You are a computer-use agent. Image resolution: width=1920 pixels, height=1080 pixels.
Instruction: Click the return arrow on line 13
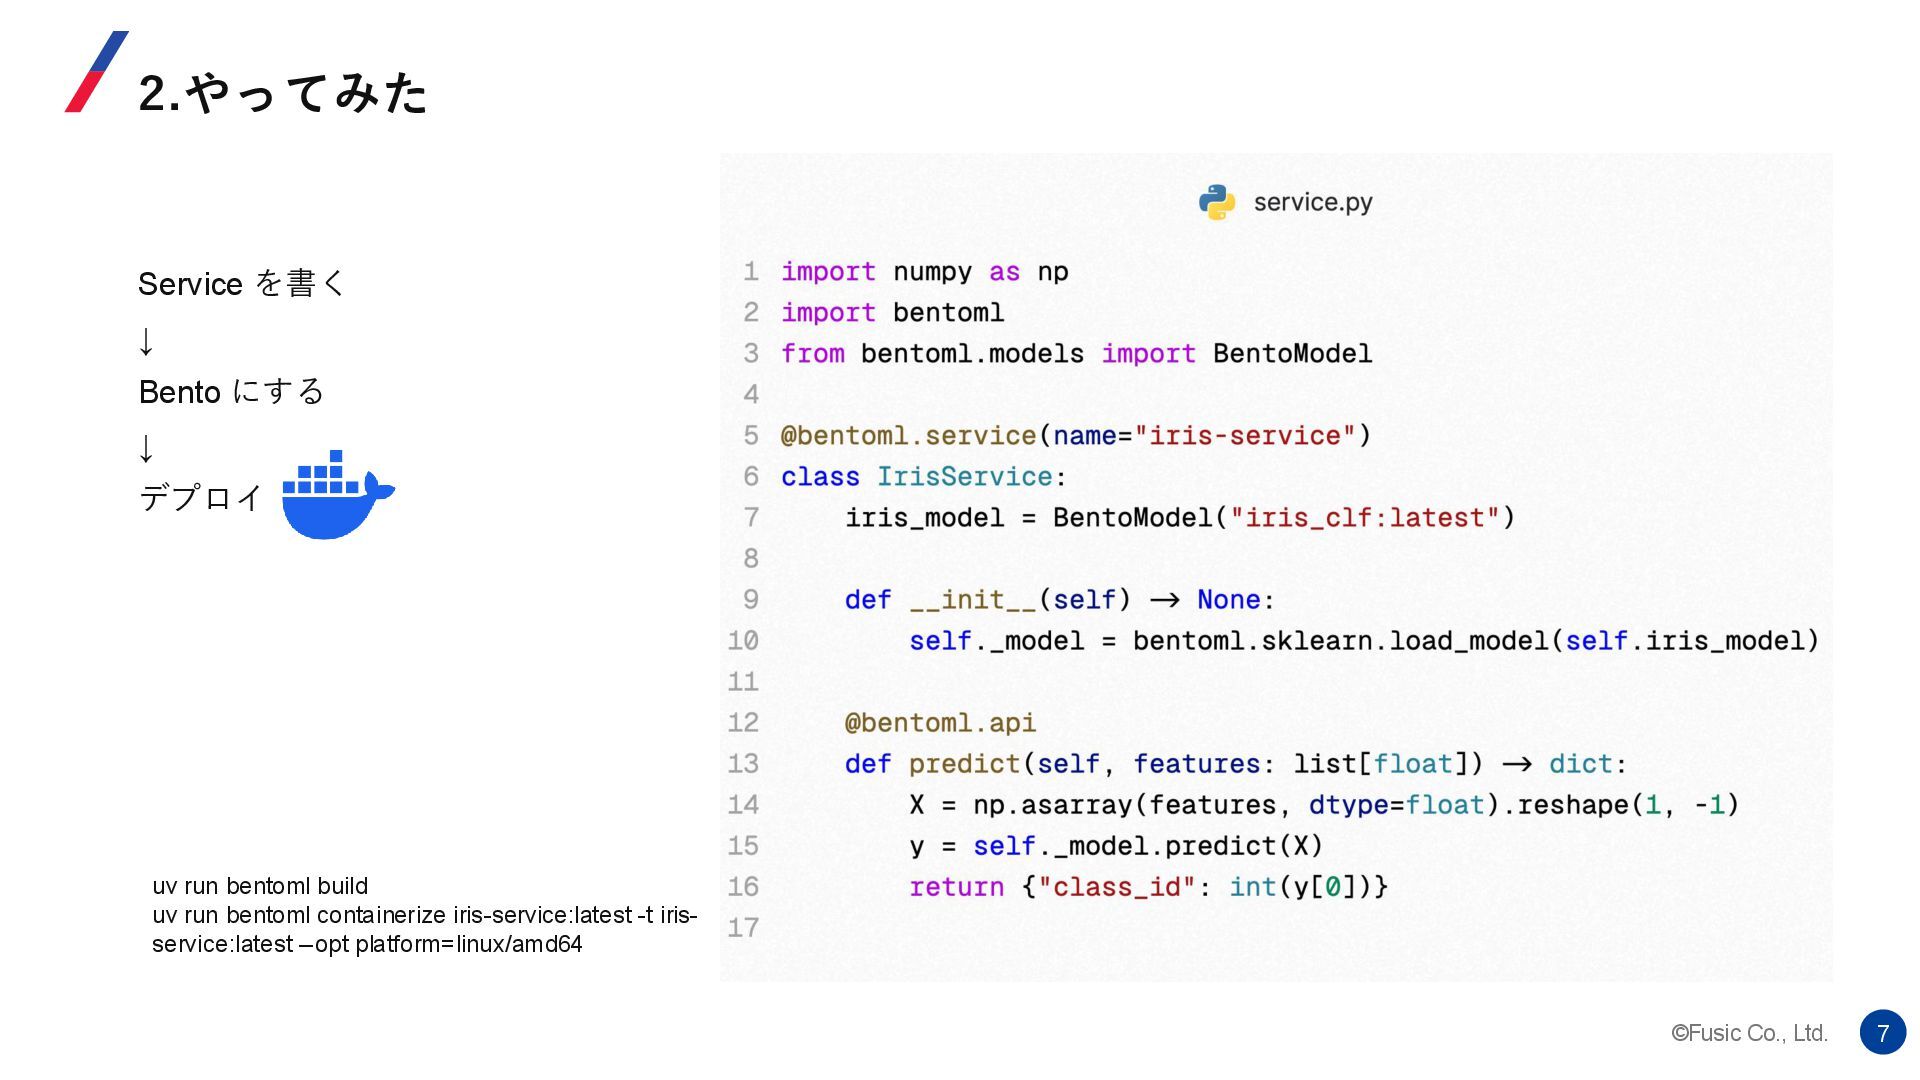point(1516,764)
